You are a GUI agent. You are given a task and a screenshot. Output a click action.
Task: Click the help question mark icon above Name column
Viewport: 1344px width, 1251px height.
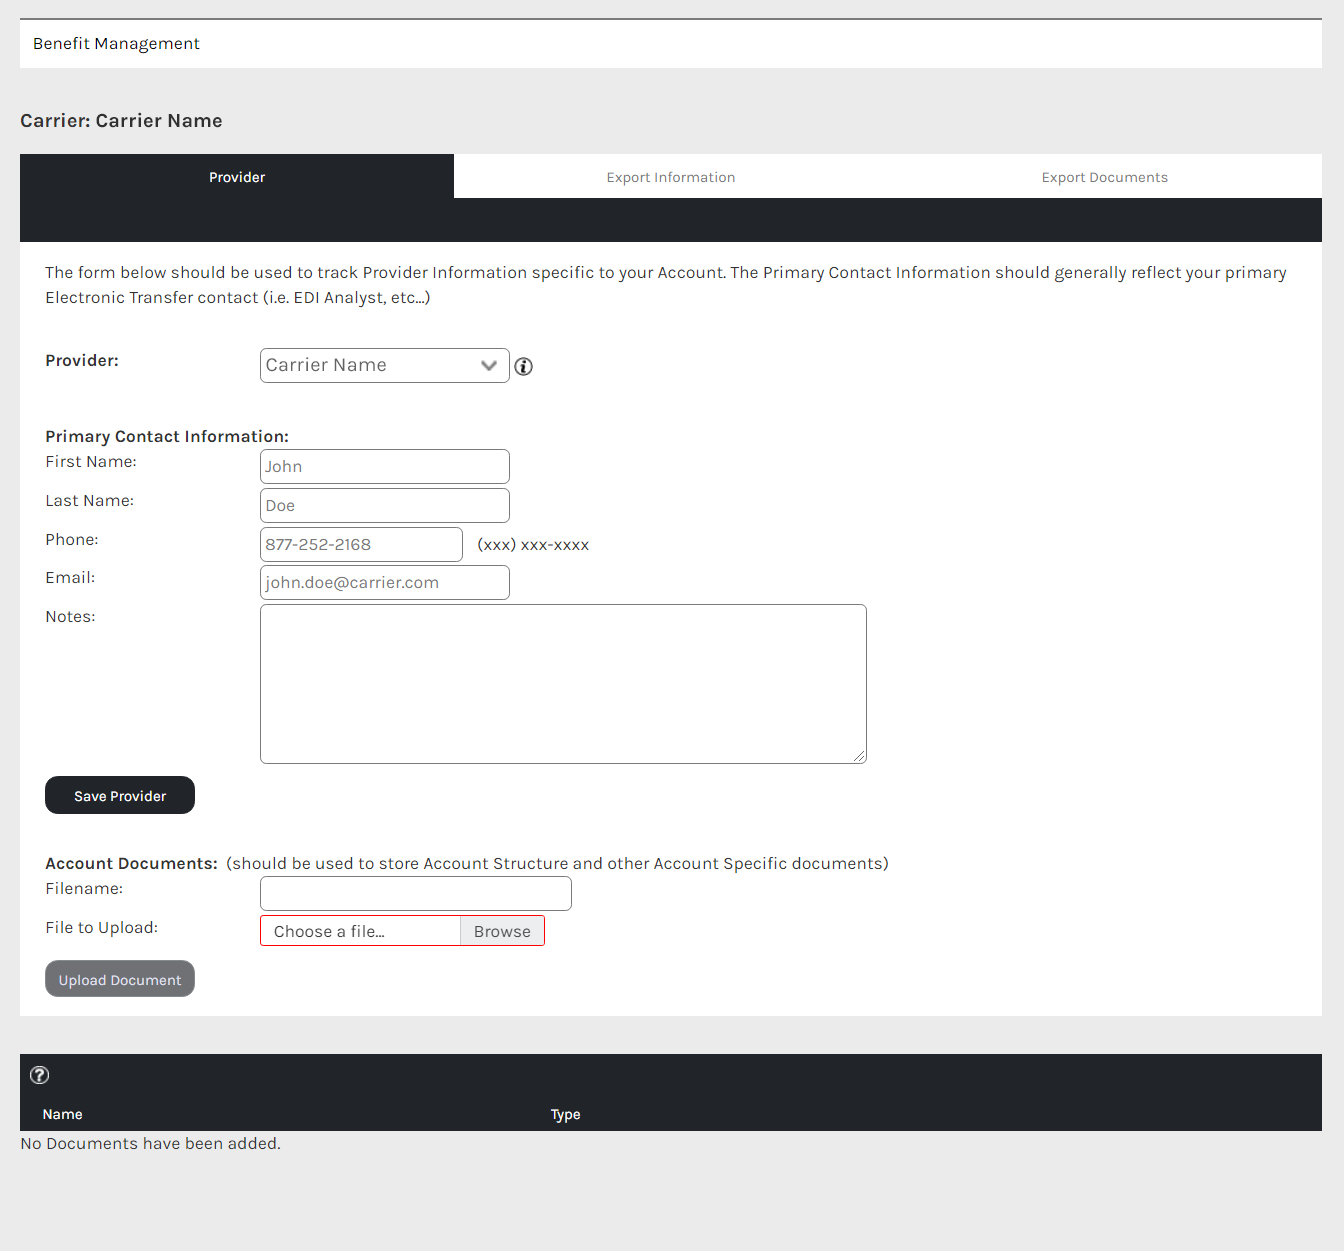(39, 1075)
